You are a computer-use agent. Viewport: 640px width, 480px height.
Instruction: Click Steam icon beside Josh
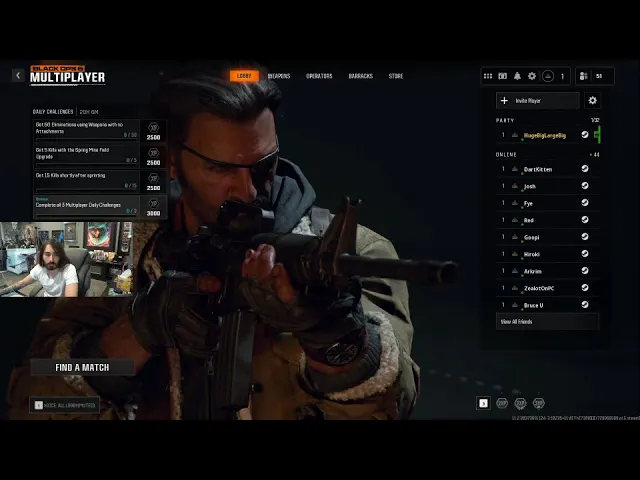pos(585,186)
